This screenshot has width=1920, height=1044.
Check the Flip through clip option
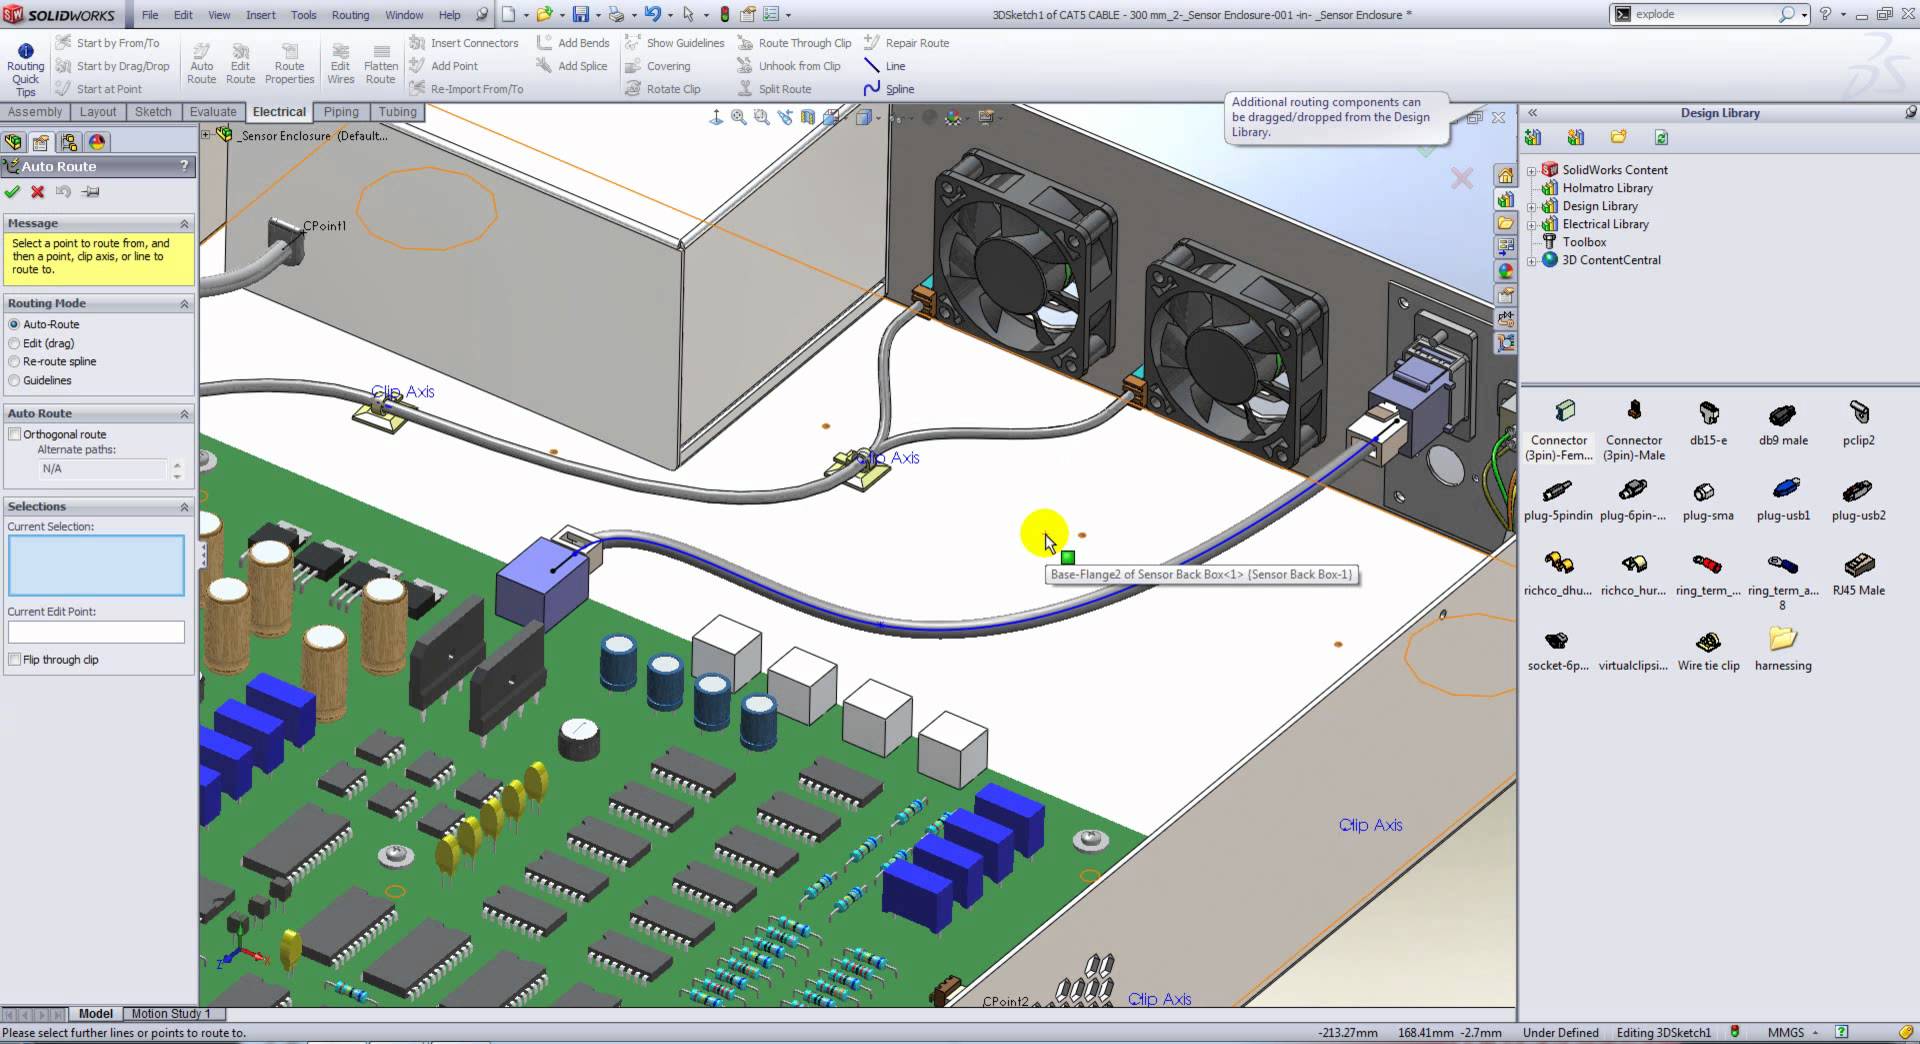point(15,660)
